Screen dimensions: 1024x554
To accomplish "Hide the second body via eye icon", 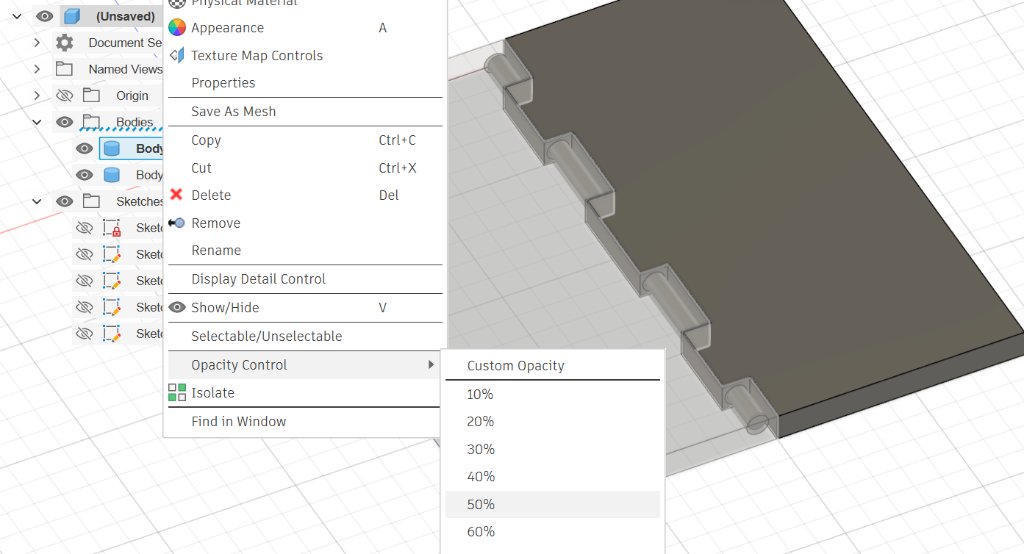I will click(x=84, y=175).
